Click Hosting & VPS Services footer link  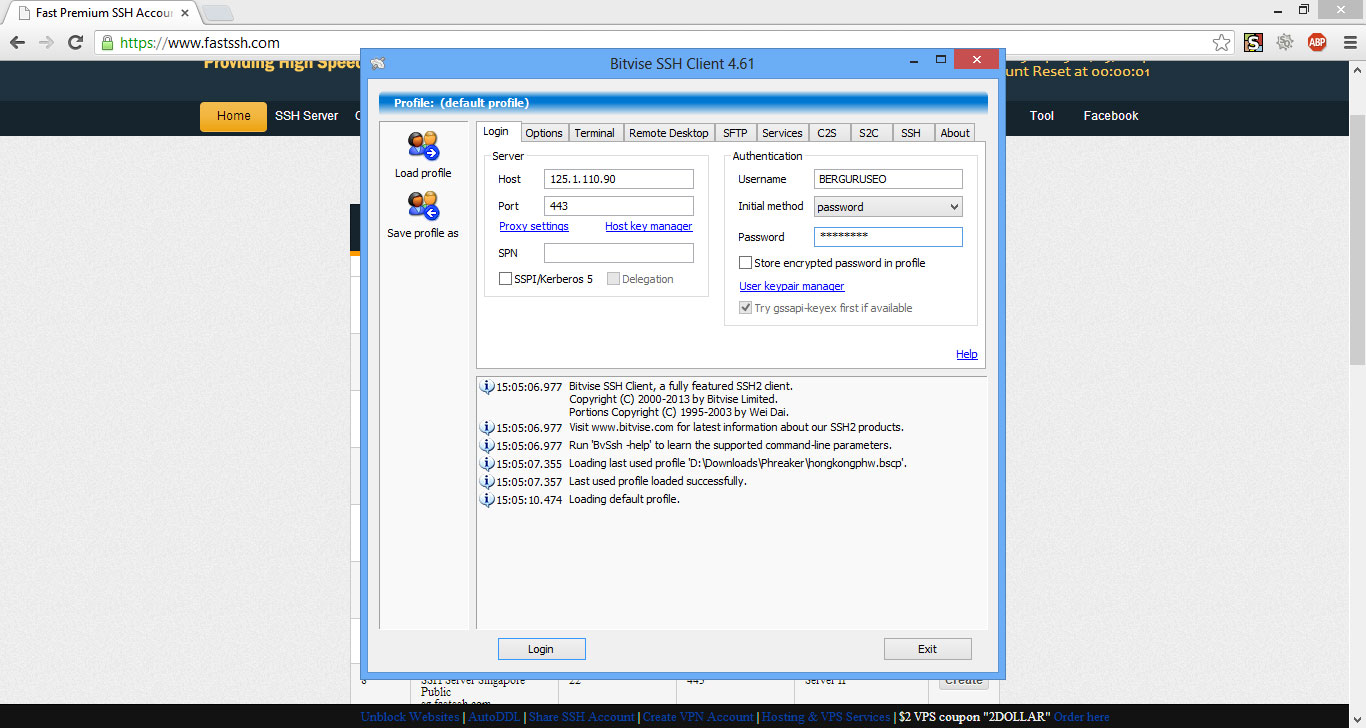[826, 717]
